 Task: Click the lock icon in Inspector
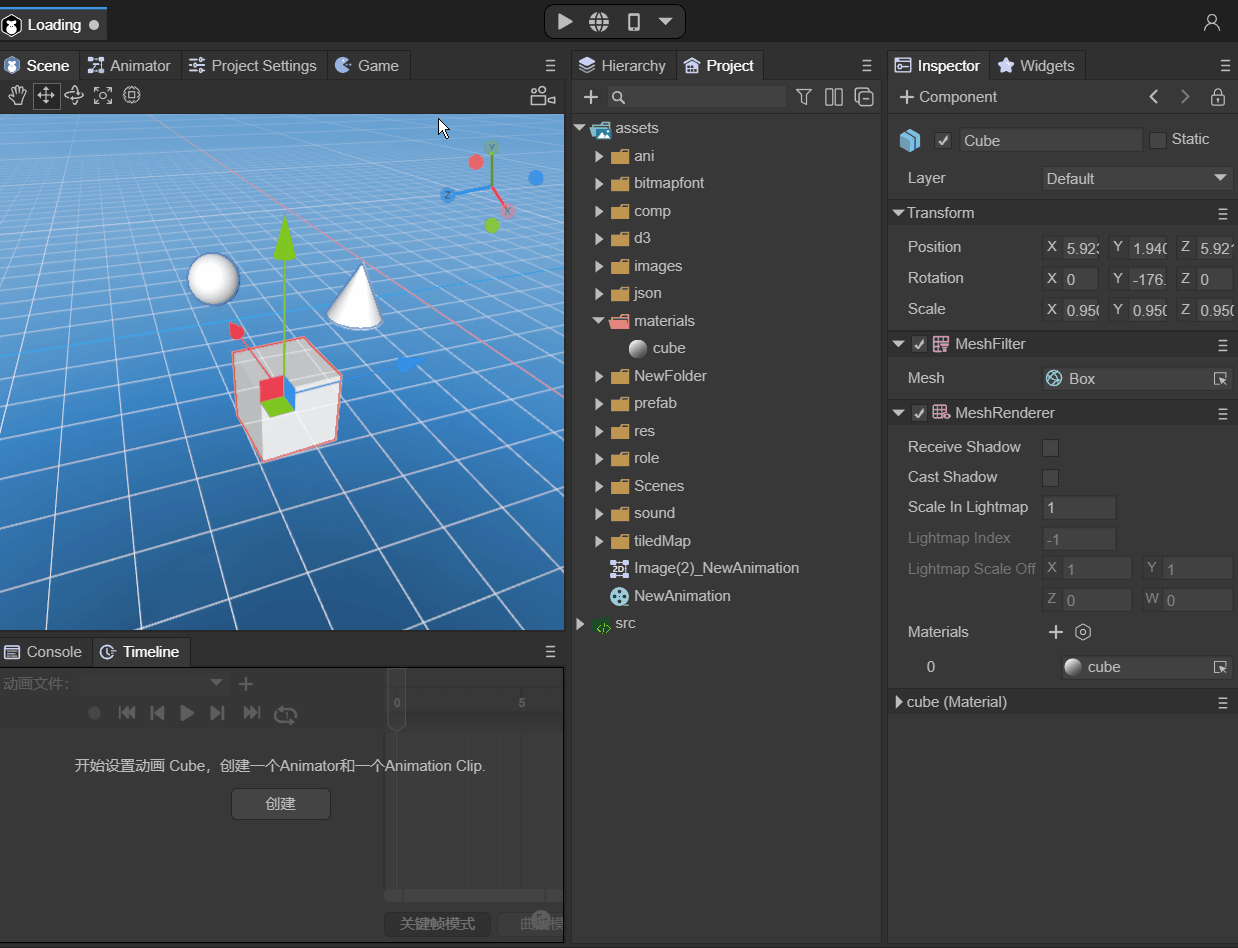1217,97
